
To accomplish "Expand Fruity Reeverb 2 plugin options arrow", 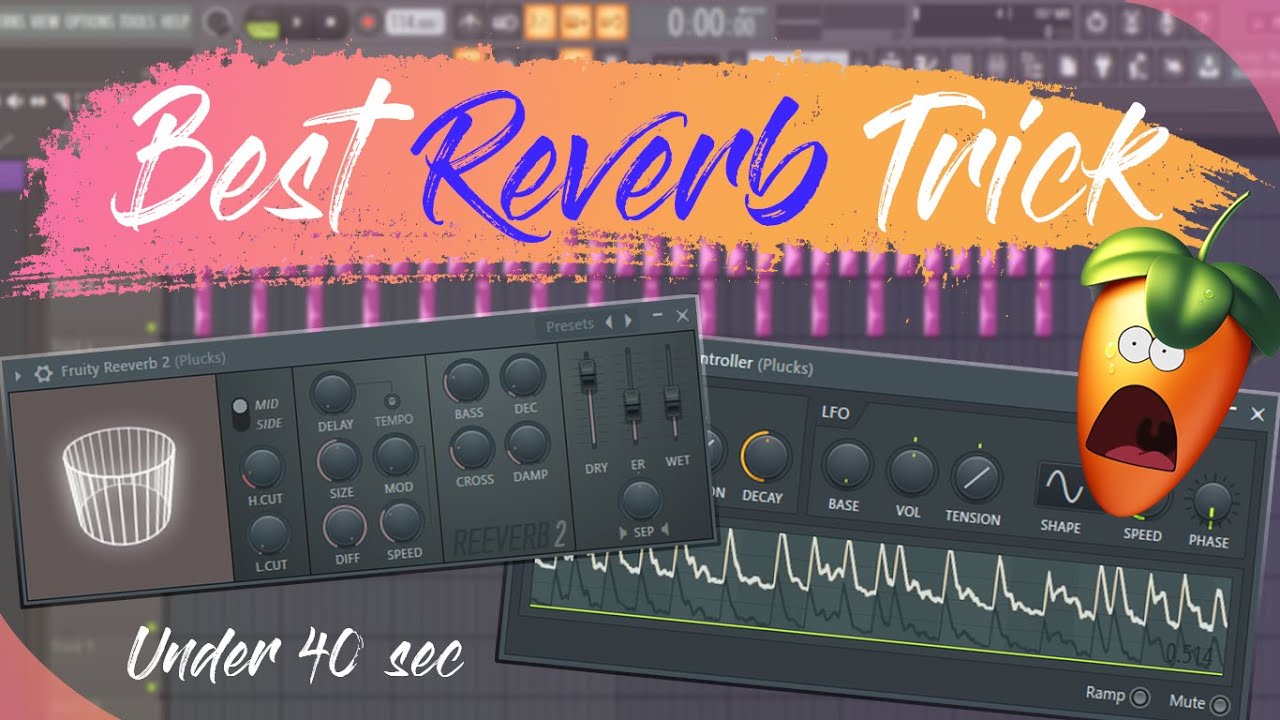I will (x=17, y=375).
